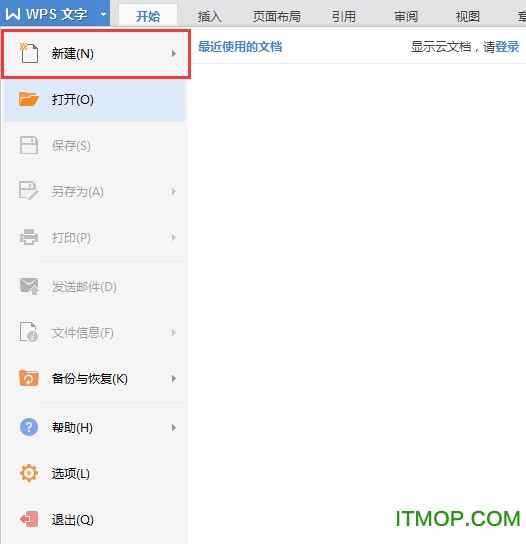Click the orange backup icon for 备份与恢复(K)

[x=28, y=378]
